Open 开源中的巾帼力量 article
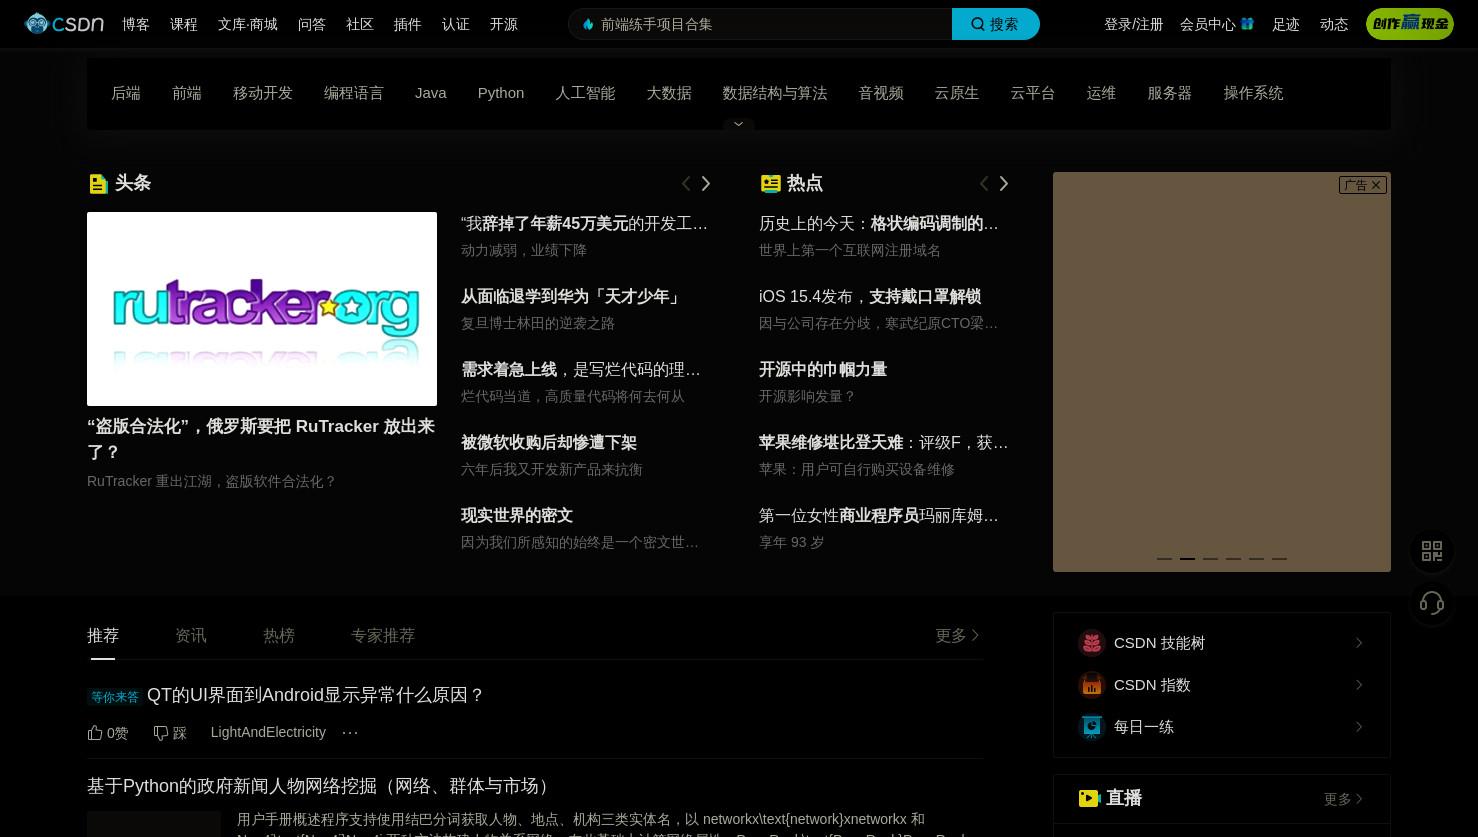Image resolution: width=1478 pixels, height=837 pixels. point(823,370)
